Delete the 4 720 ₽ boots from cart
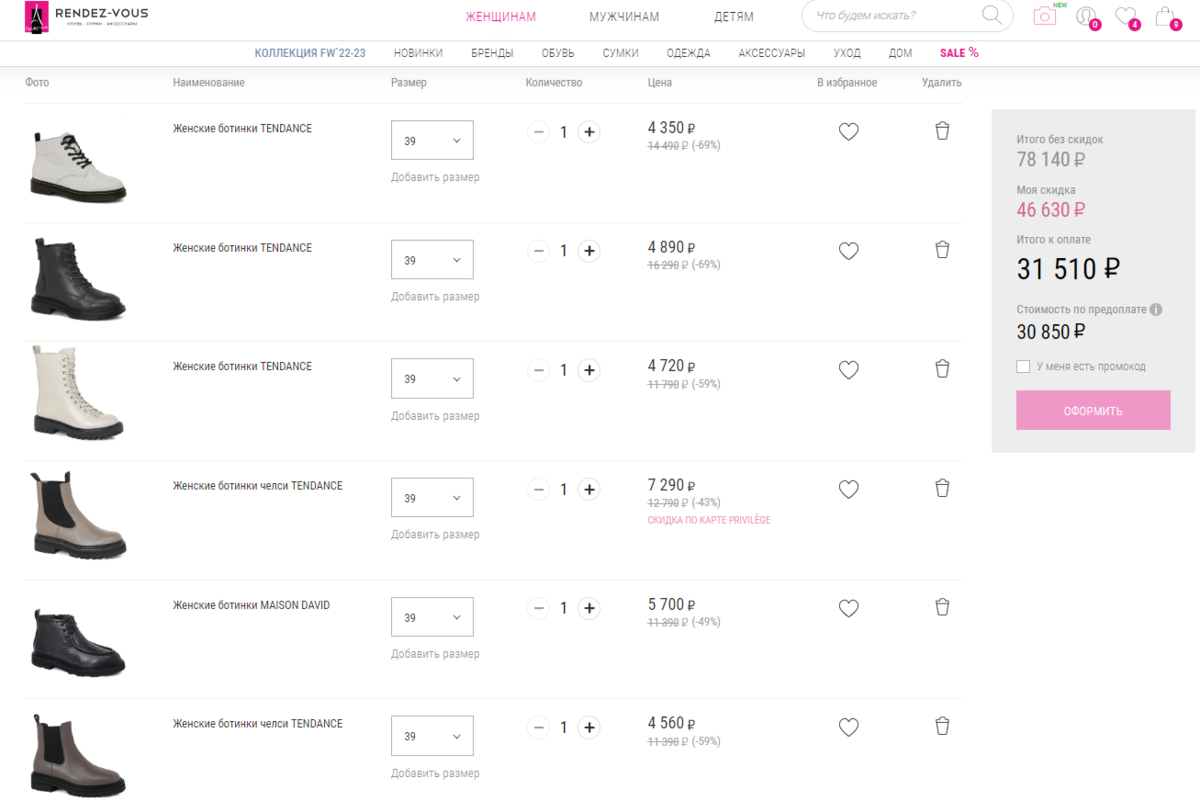Image resolution: width=1200 pixels, height=812 pixels. point(942,369)
